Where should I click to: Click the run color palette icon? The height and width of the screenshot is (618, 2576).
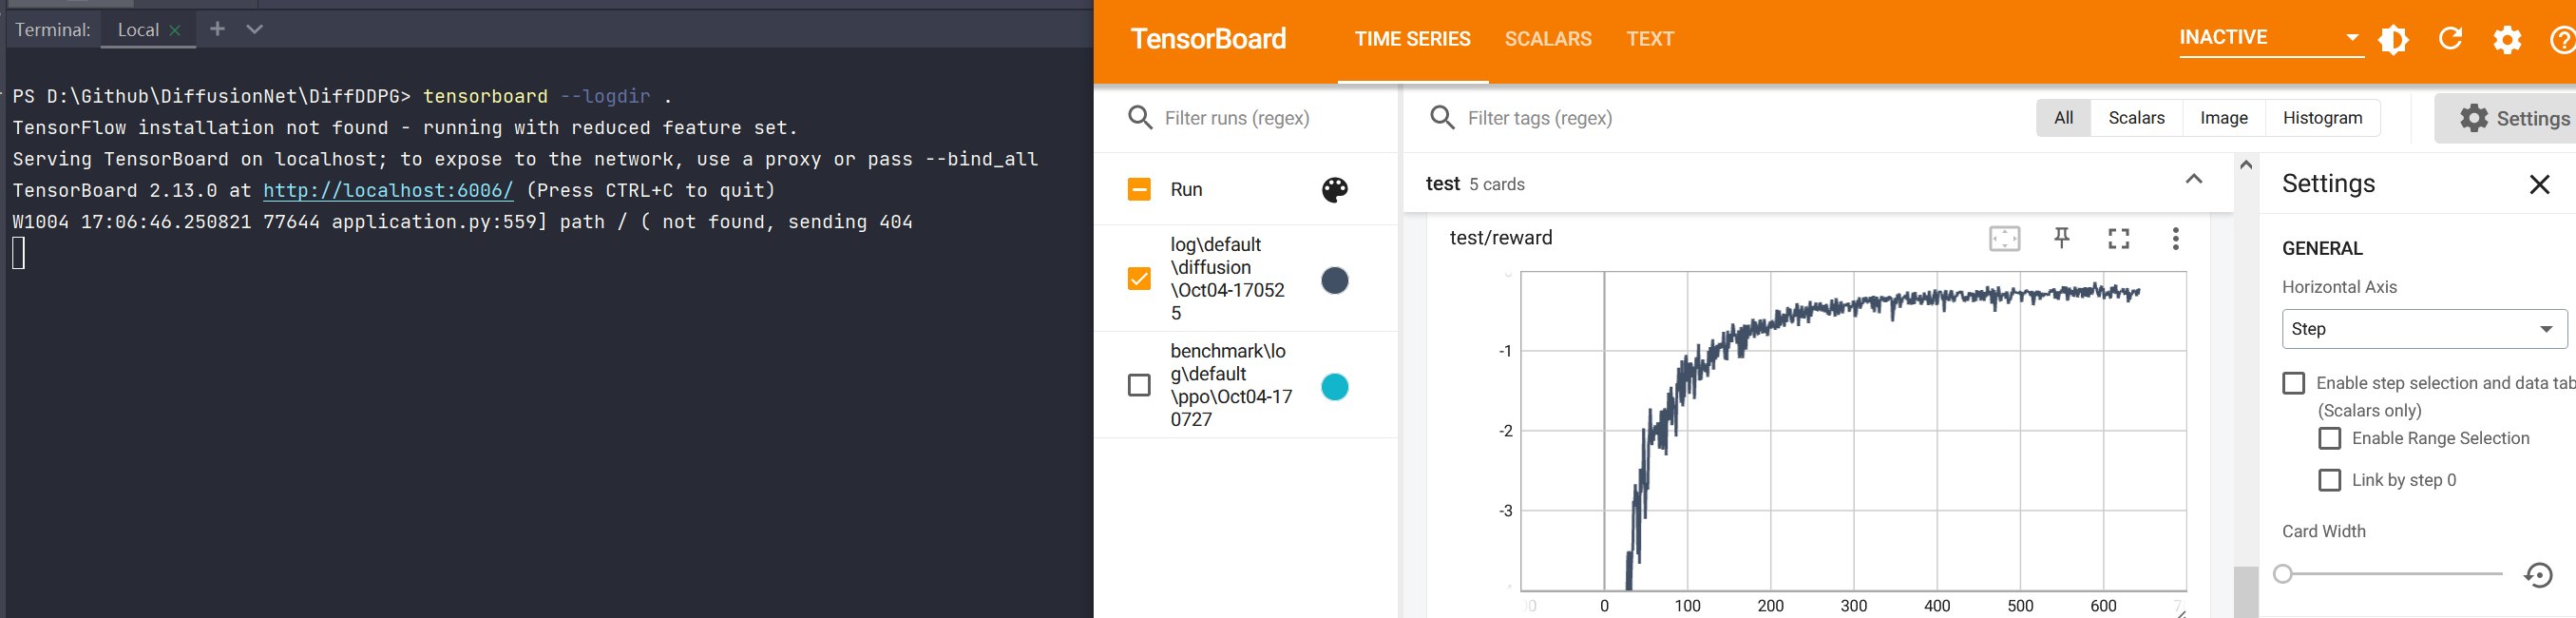1334,190
